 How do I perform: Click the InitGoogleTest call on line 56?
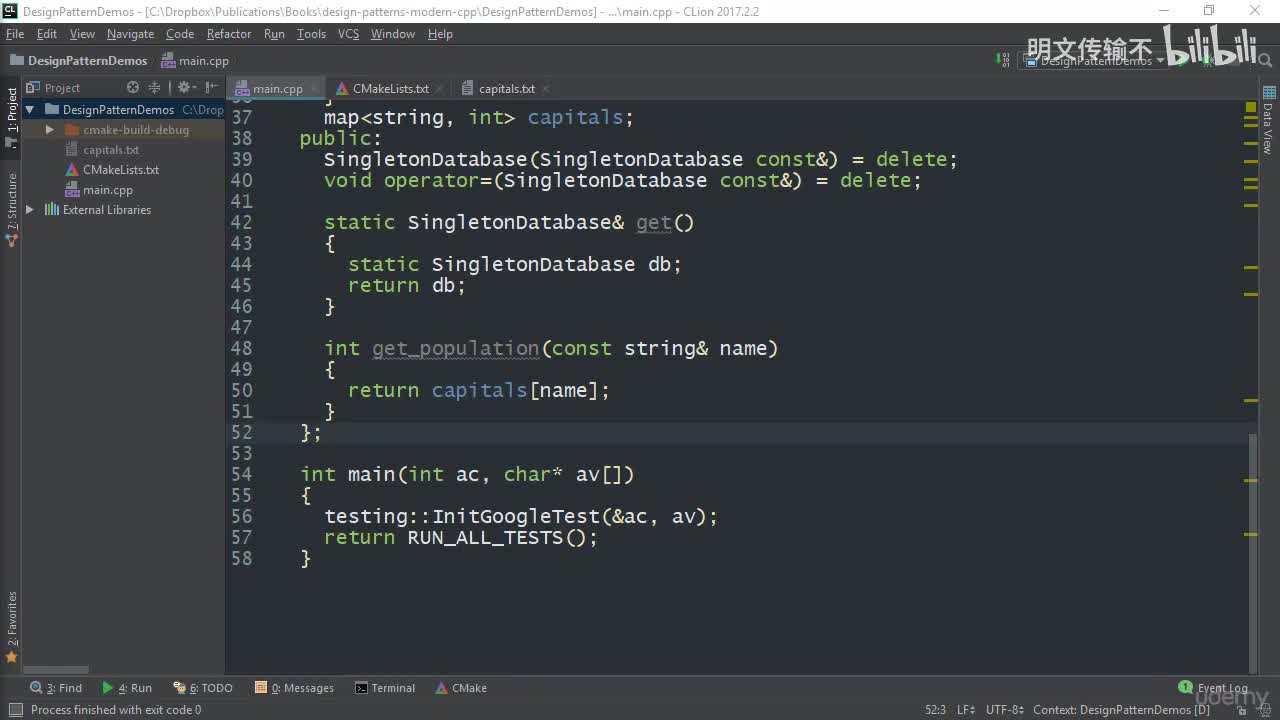coord(516,517)
